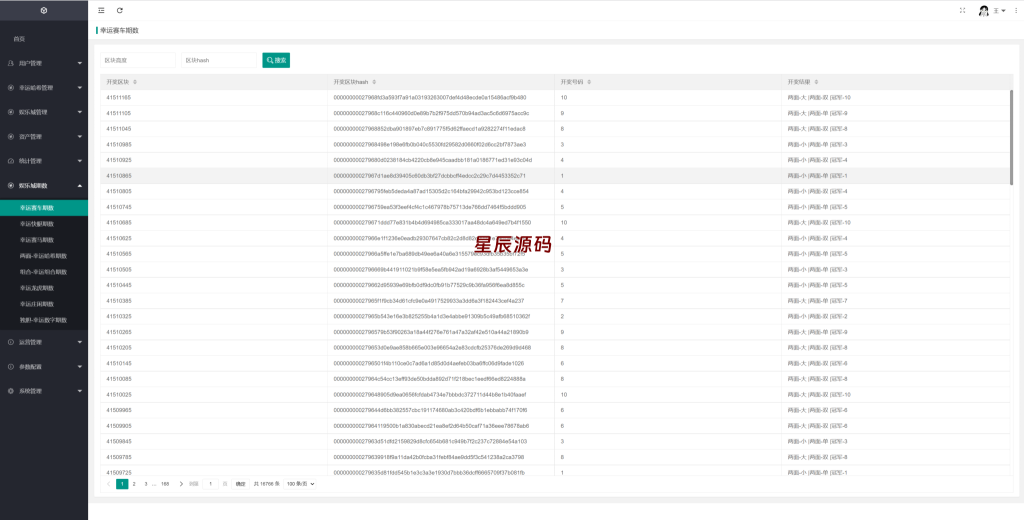Image resolution: width=1024 pixels, height=520 pixels.
Task: Expand the 资产管理 sidebar menu arrow
Action: pos(80,137)
